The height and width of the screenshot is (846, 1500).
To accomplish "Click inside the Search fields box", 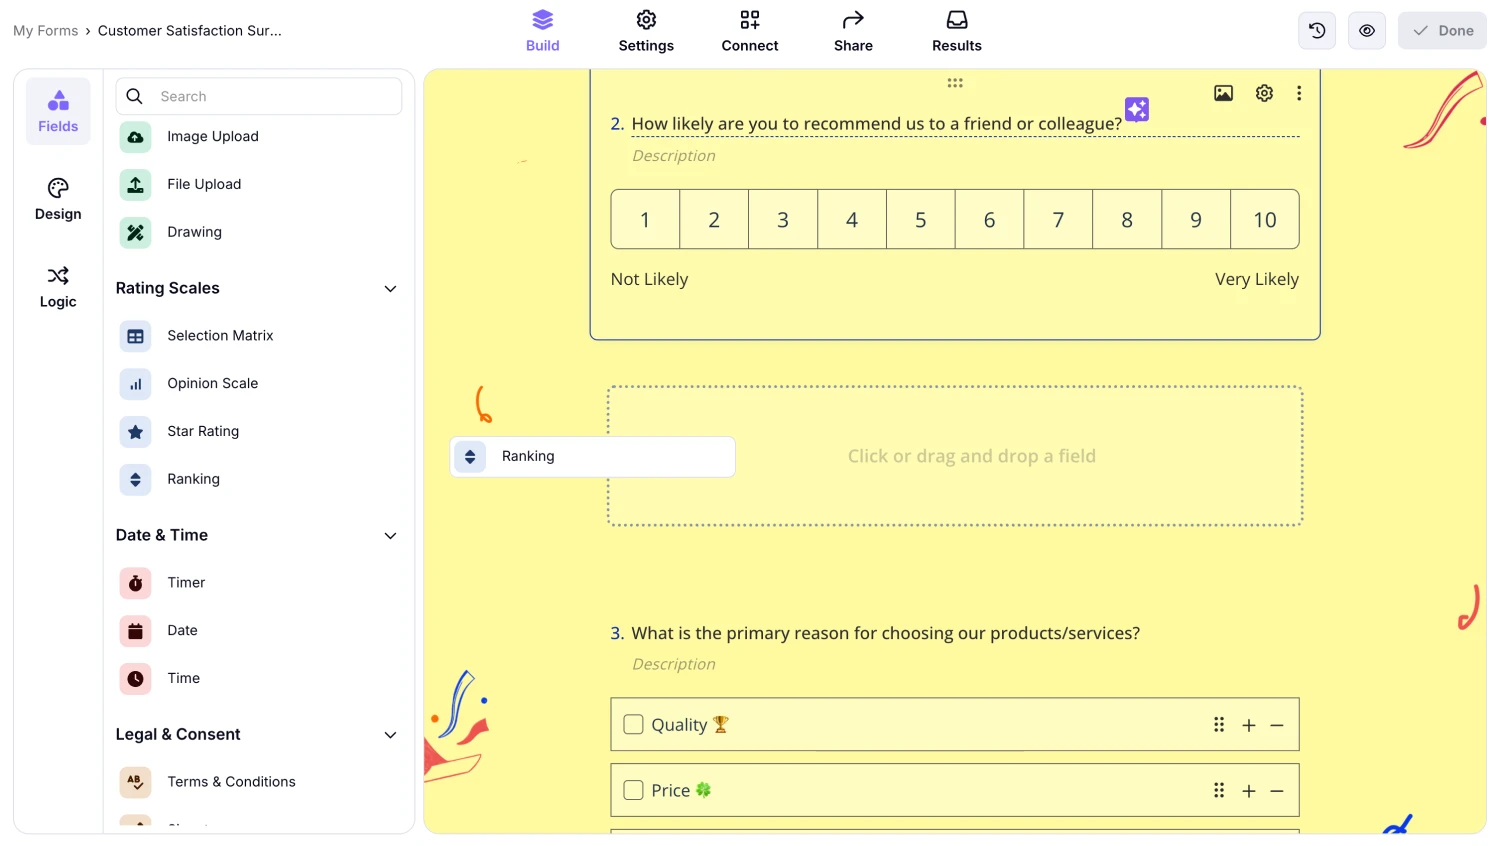I will point(259,96).
